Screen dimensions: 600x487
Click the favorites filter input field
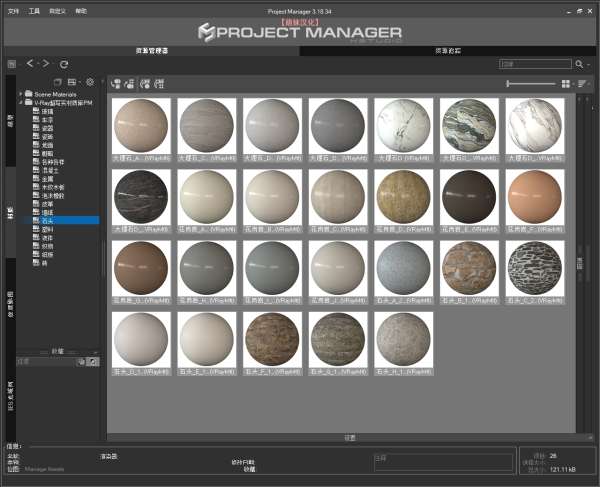[x=46, y=362]
